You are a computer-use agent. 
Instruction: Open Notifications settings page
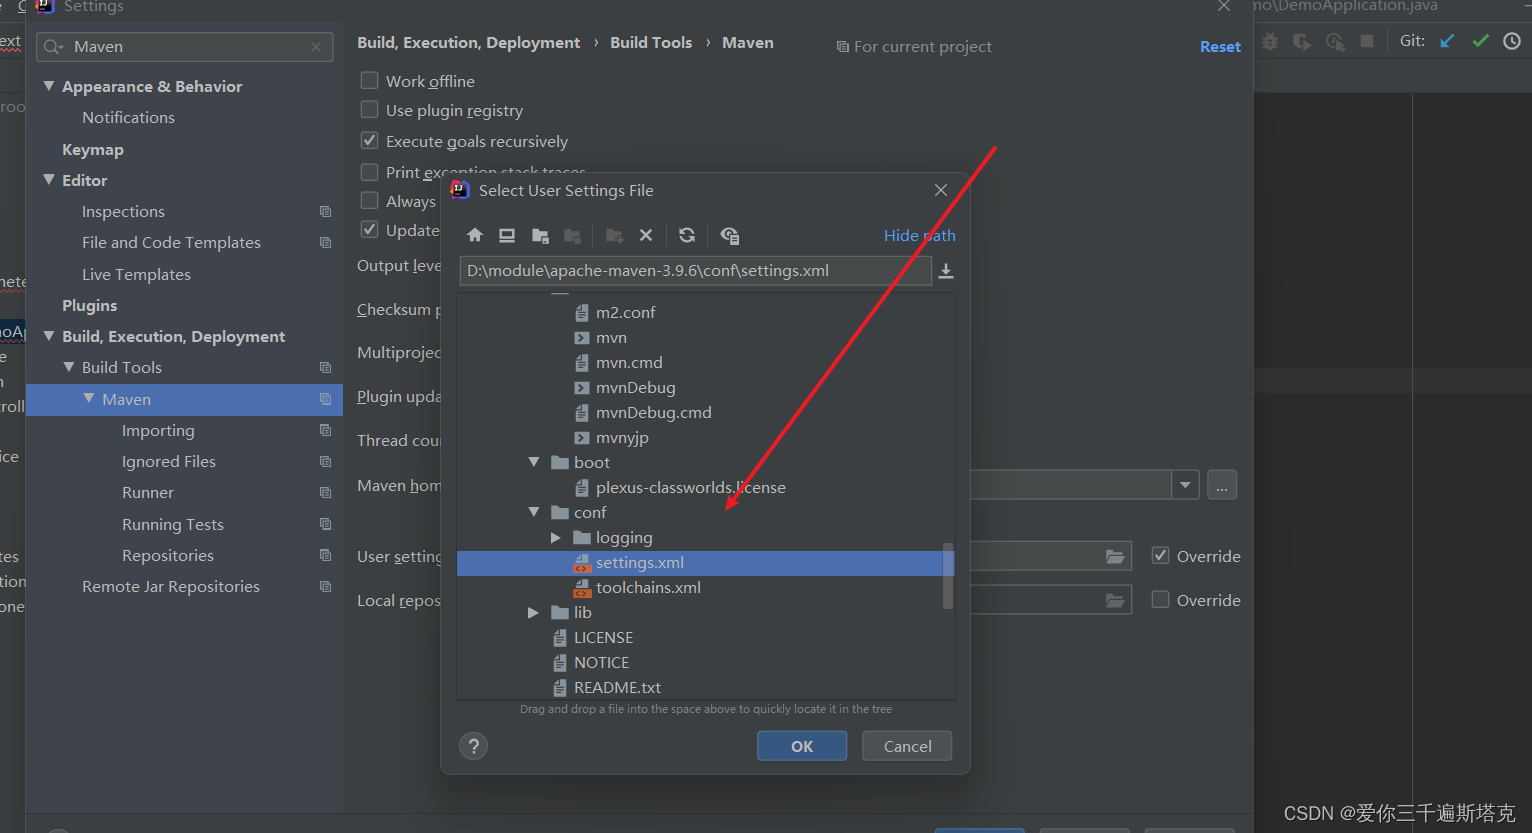coord(128,117)
